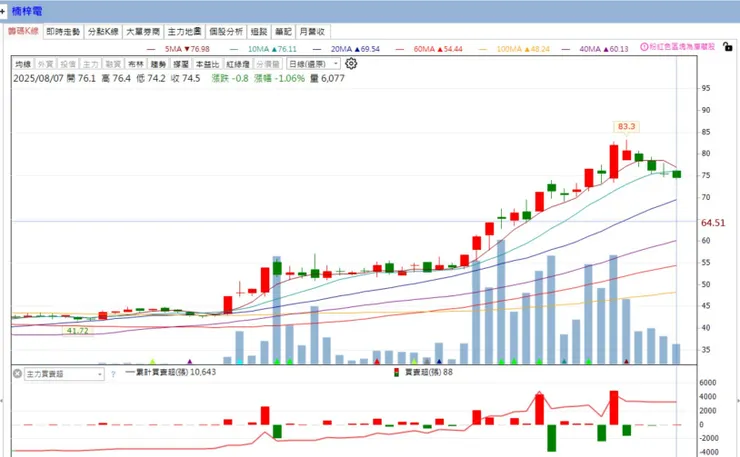Open the 分點K線 tab

pos(103,32)
